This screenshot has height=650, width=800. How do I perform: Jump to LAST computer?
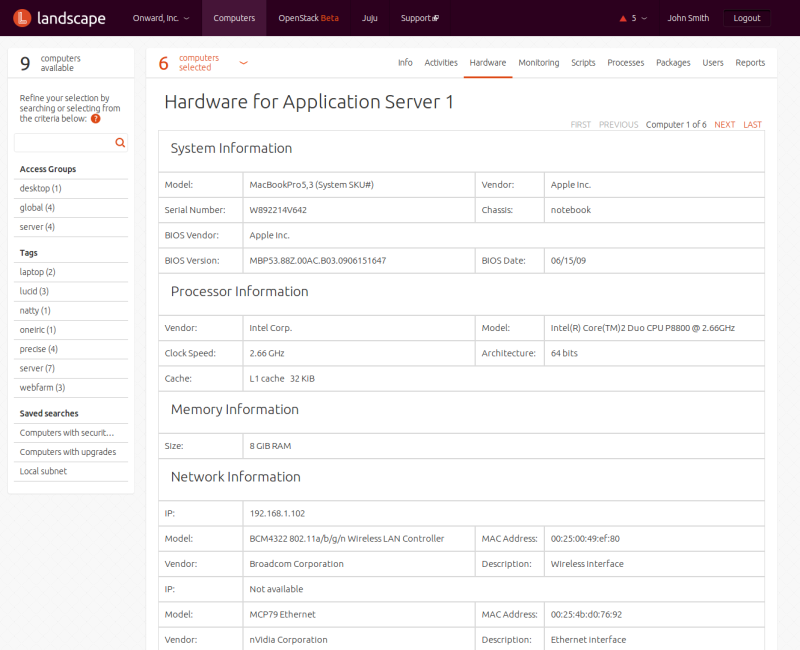click(x=752, y=125)
